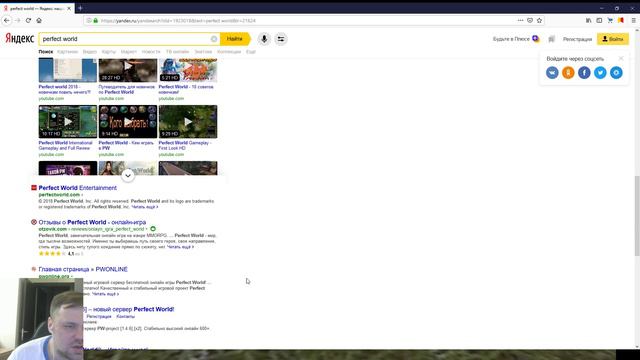Switch to the Маркет tab
The width and height of the screenshot is (640, 360).
coord(129,52)
